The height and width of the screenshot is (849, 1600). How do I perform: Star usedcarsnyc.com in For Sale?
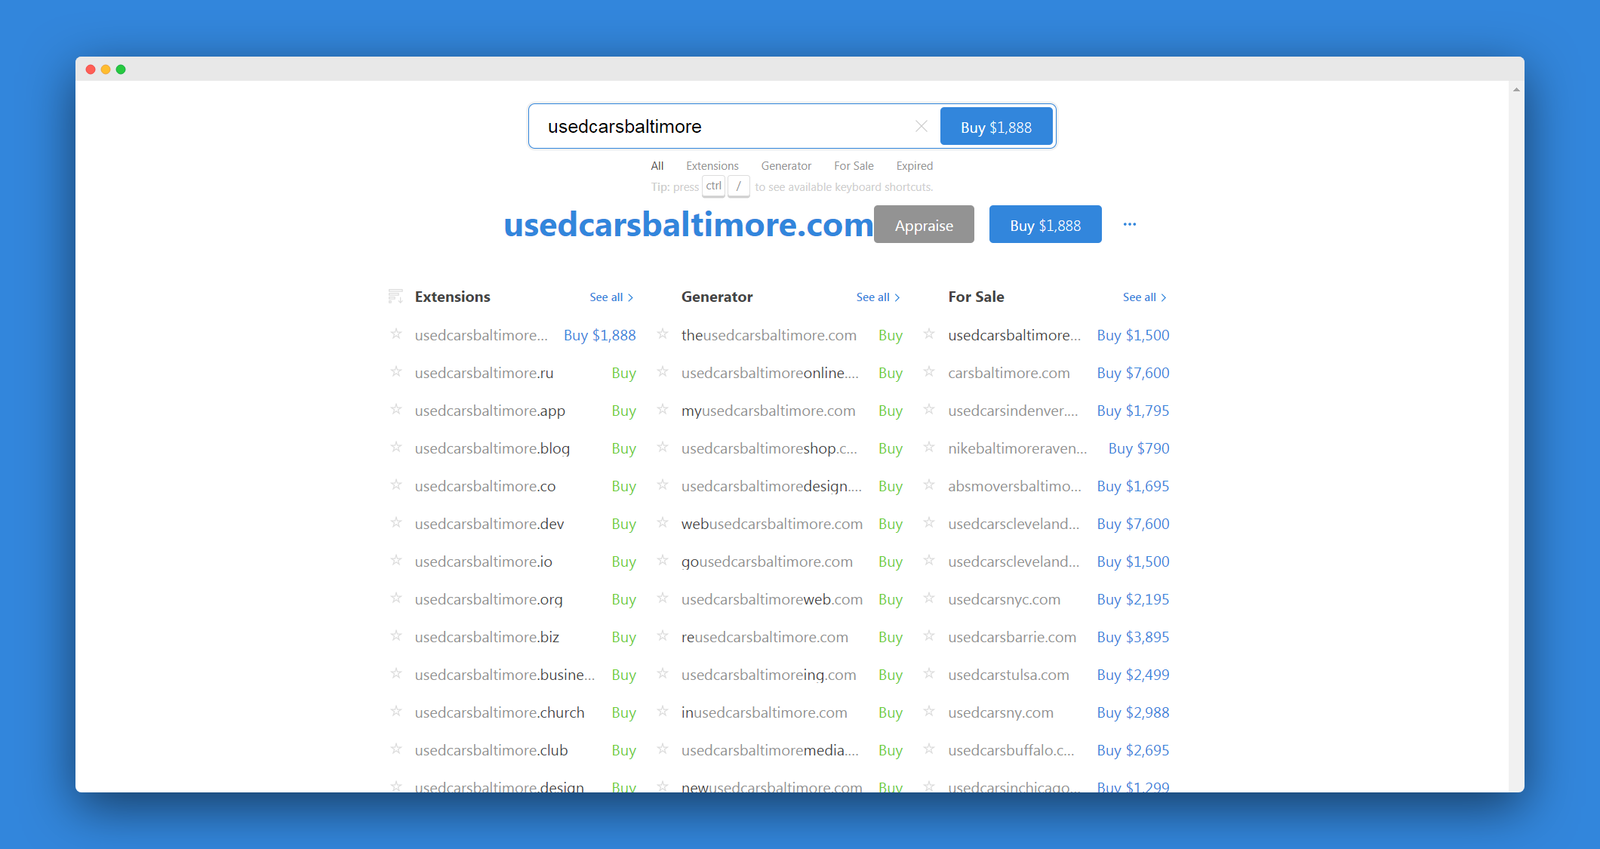click(929, 598)
